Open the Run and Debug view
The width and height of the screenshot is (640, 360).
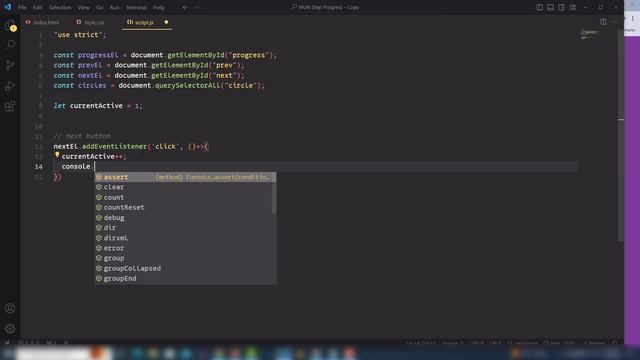(10, 86)
